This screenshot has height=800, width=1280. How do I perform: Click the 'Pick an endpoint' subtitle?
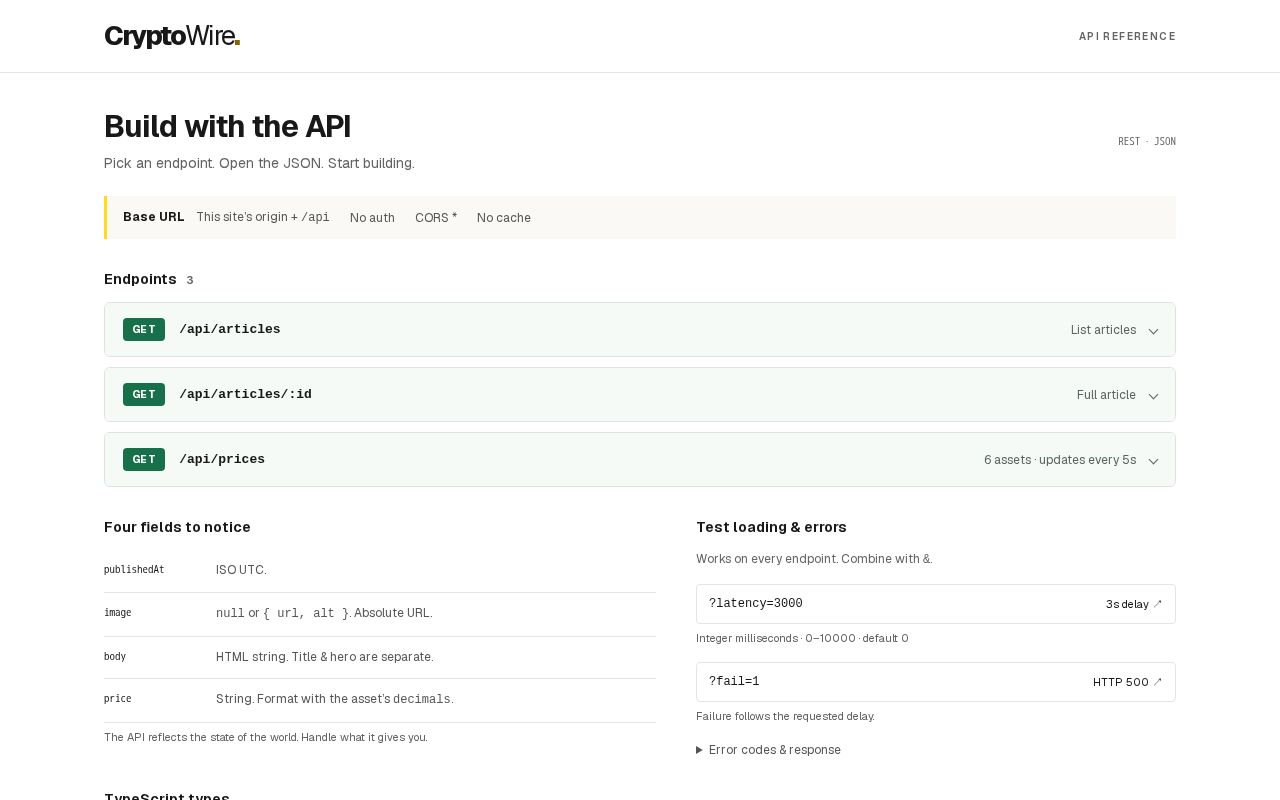259,163
